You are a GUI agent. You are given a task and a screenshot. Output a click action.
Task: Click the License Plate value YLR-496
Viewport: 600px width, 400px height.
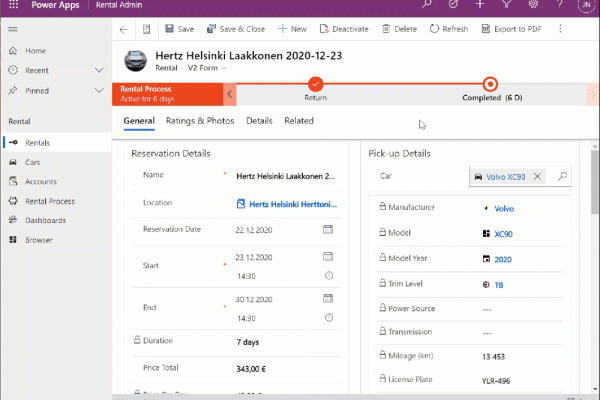pos(496,381)
